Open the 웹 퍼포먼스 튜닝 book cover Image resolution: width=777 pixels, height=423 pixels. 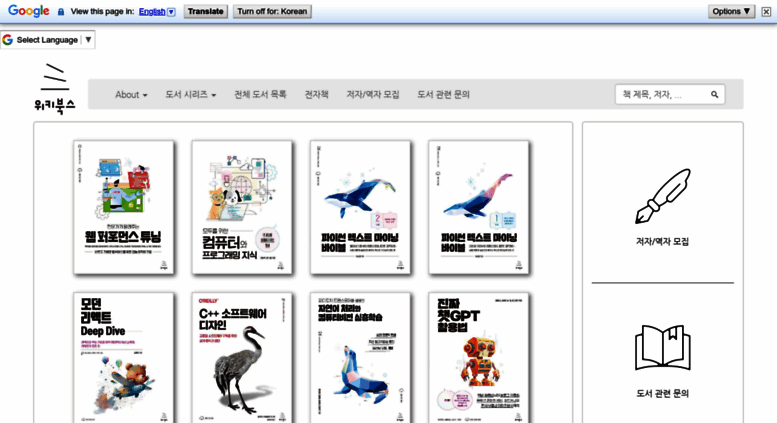pyautogui.click(x=123, y=207)
